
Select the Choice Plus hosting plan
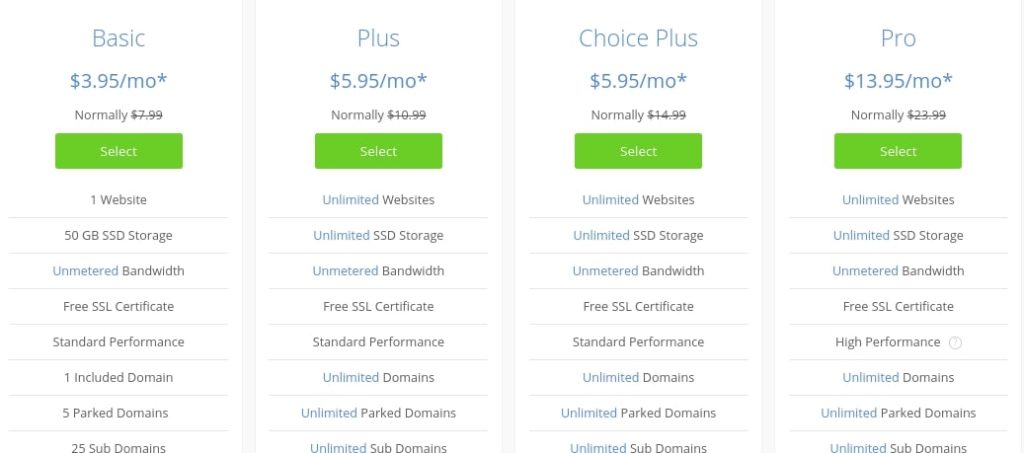pos(638,151)
